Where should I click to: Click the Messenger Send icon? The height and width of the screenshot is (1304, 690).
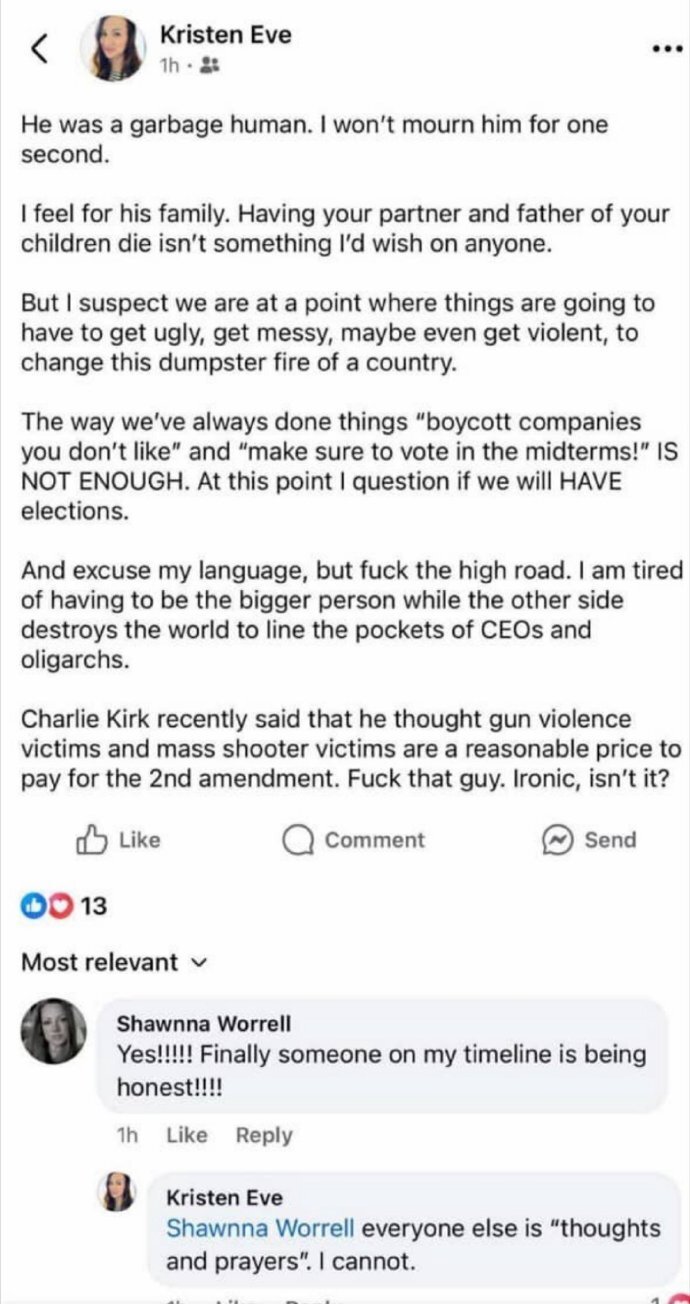pos(555,840)
